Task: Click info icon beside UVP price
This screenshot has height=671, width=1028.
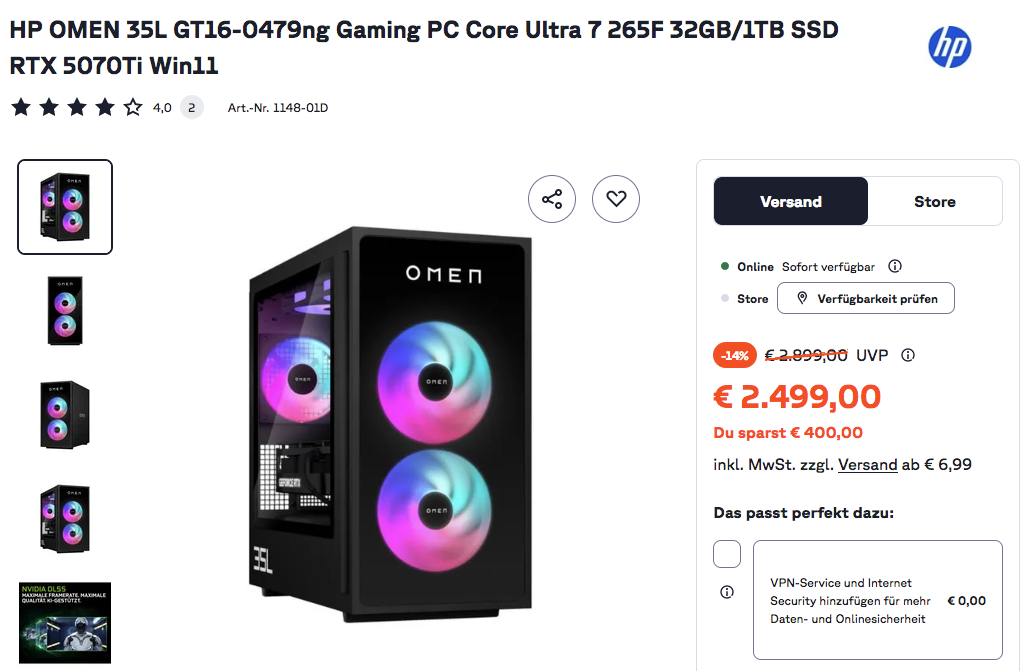Action: pyautogui.click(x=908, y=355)
